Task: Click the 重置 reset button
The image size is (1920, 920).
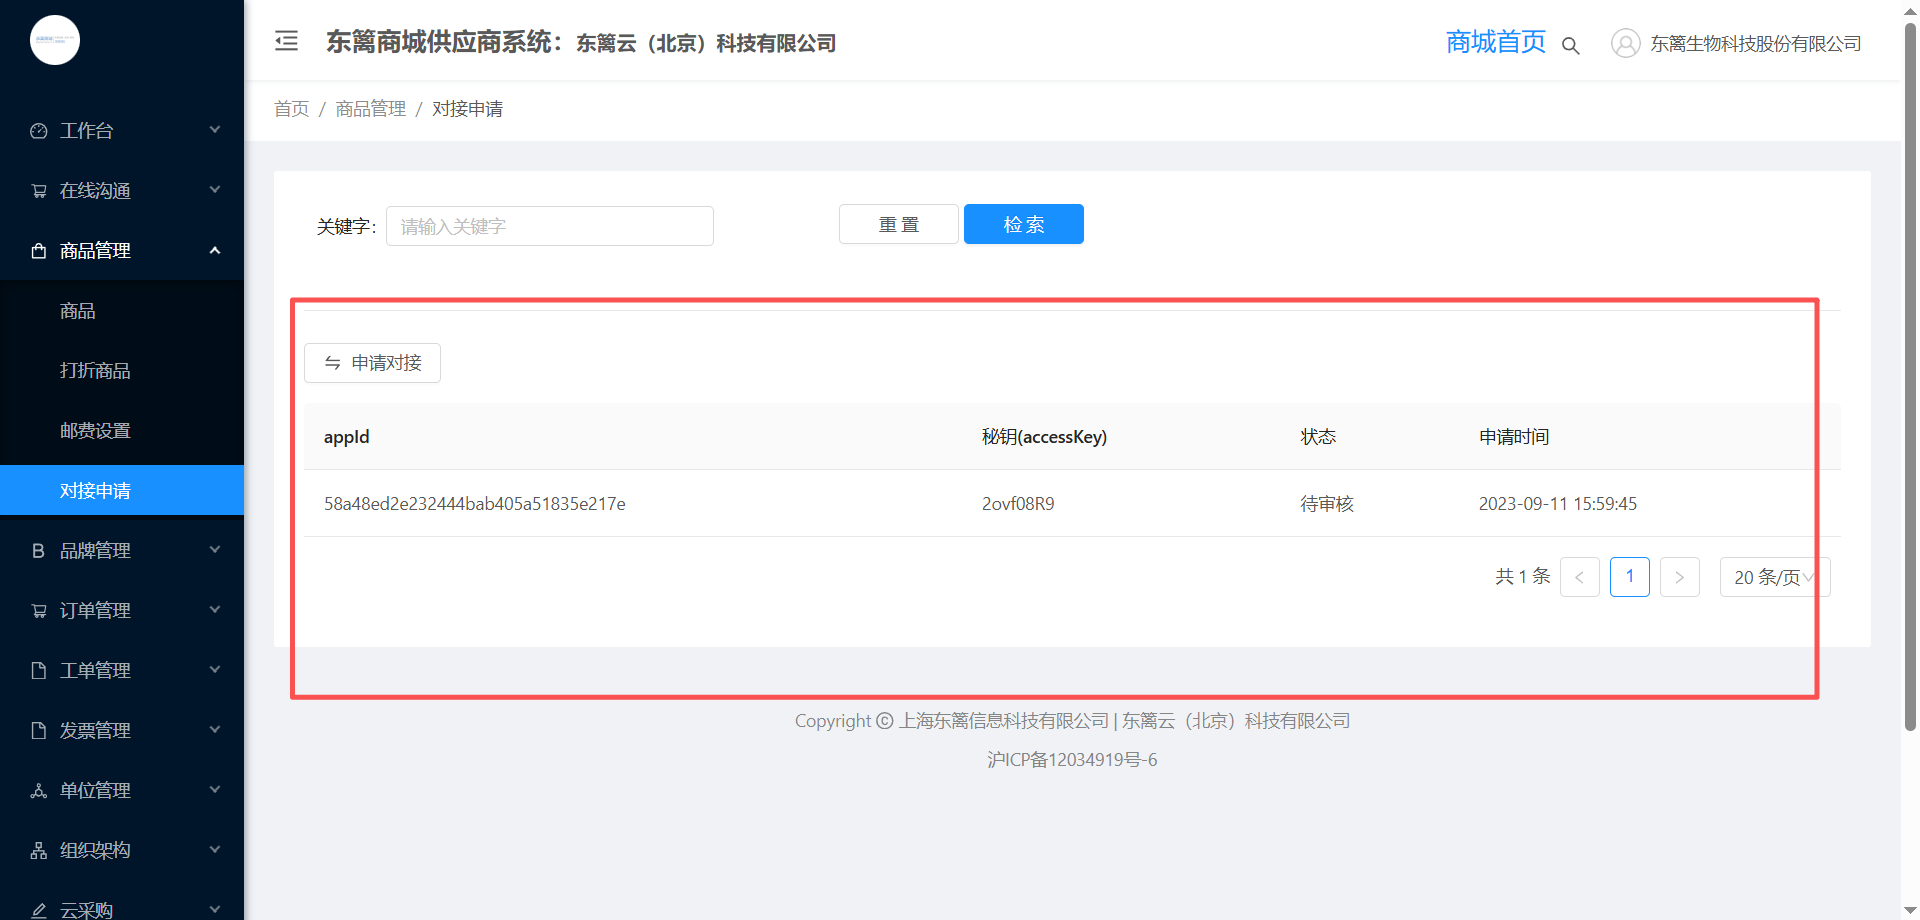Action: 899,224
